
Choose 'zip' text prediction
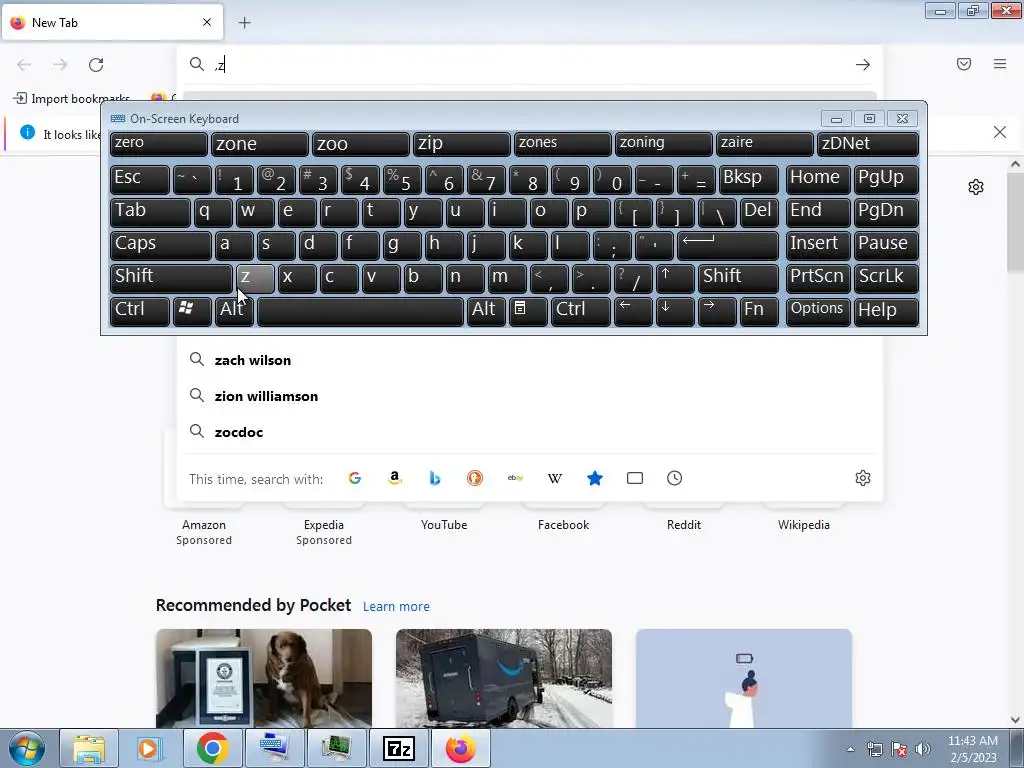point(462,144)
